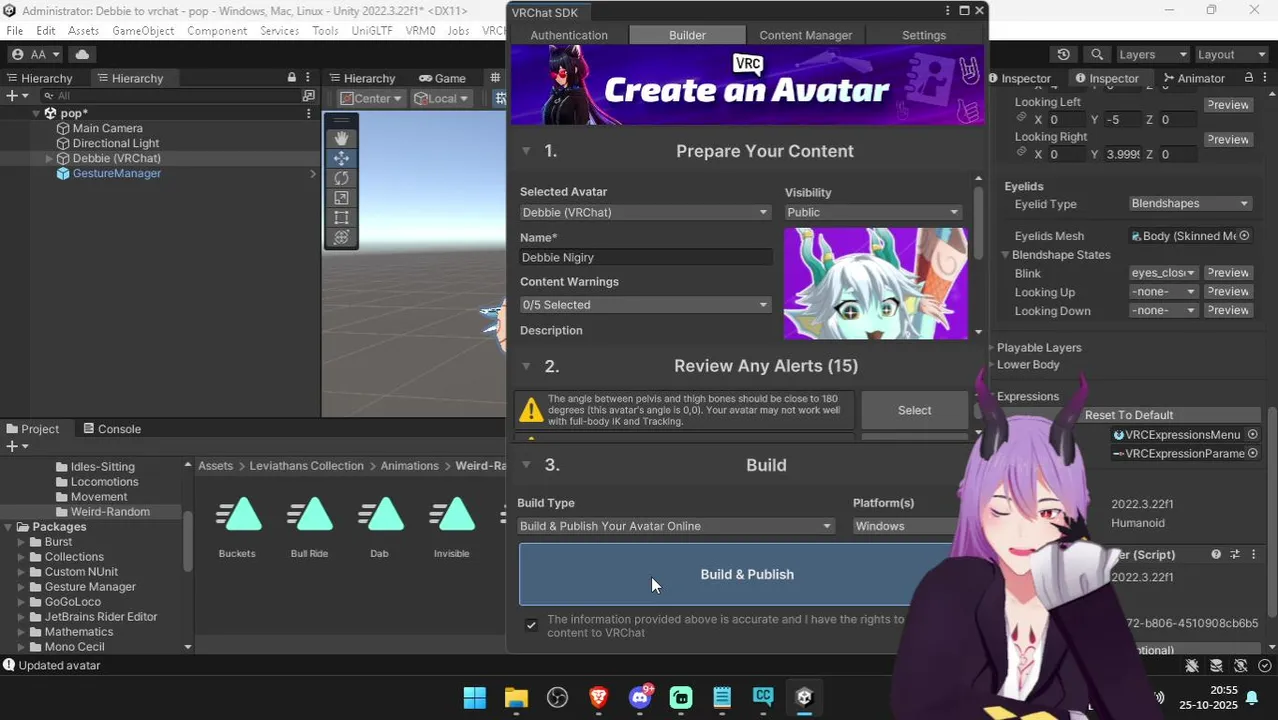Open Hierarchy panel kebab options menu
1278x720 pixels.
point(309,78)
